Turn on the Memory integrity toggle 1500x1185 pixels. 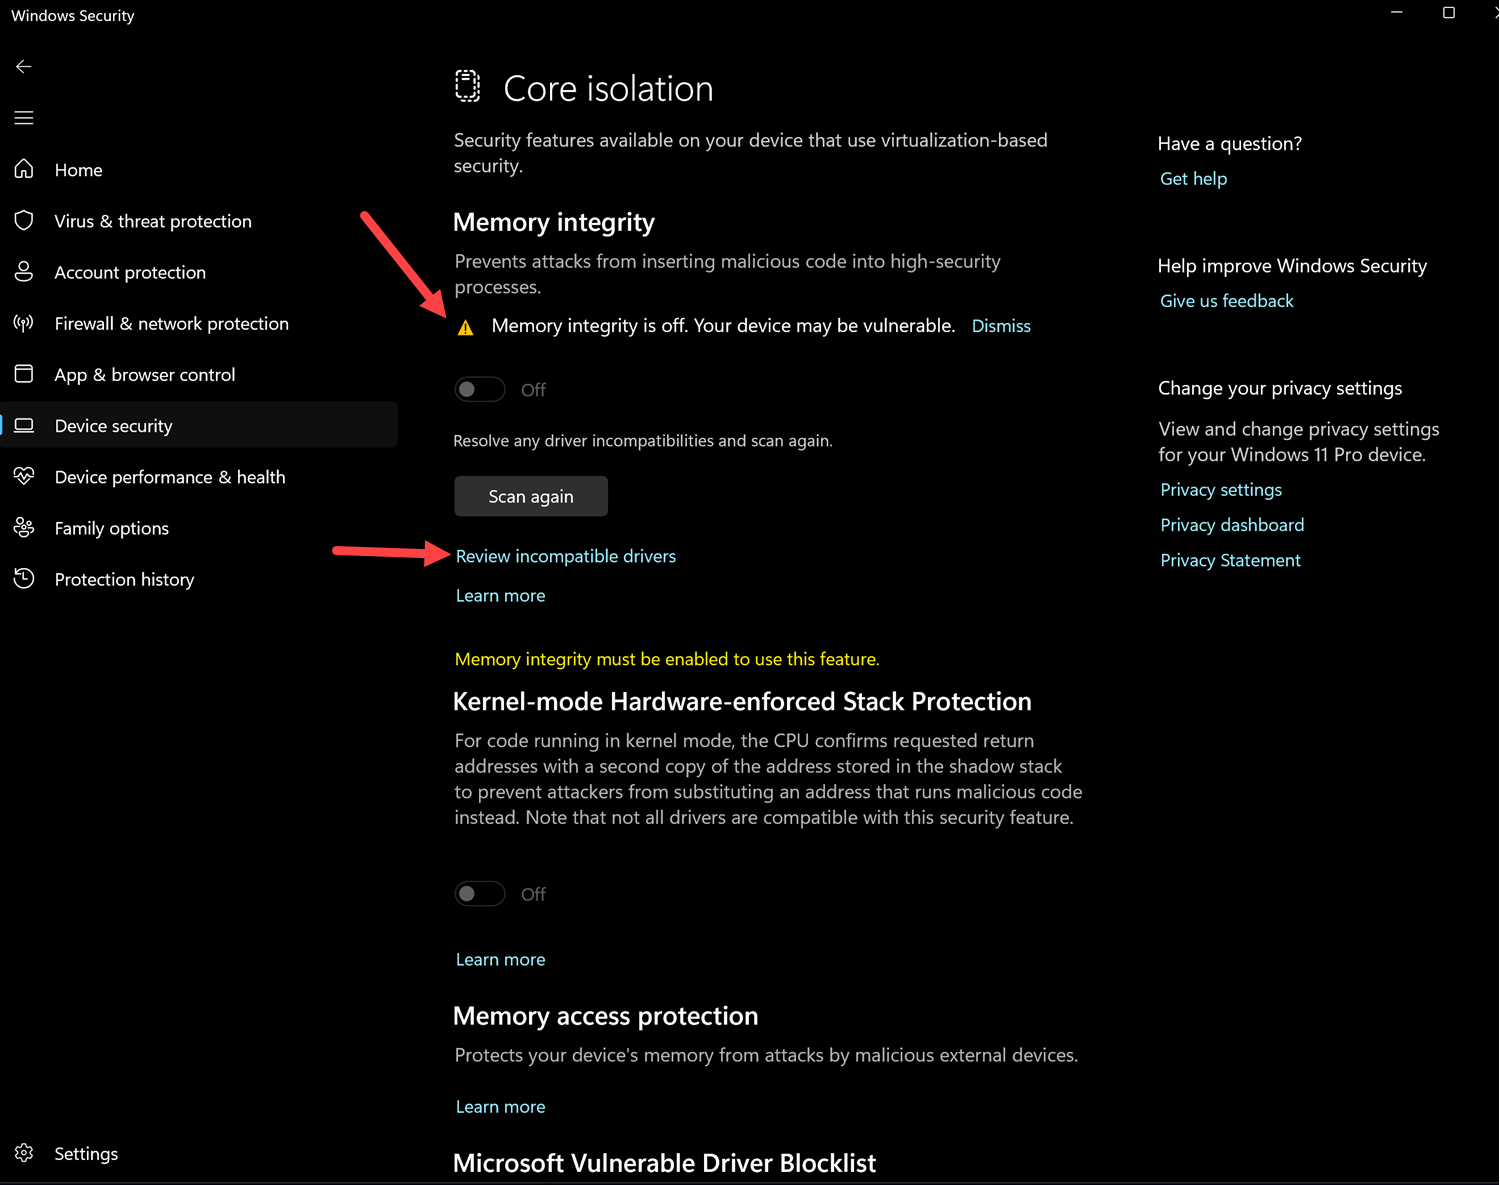(x=480, y=389)
